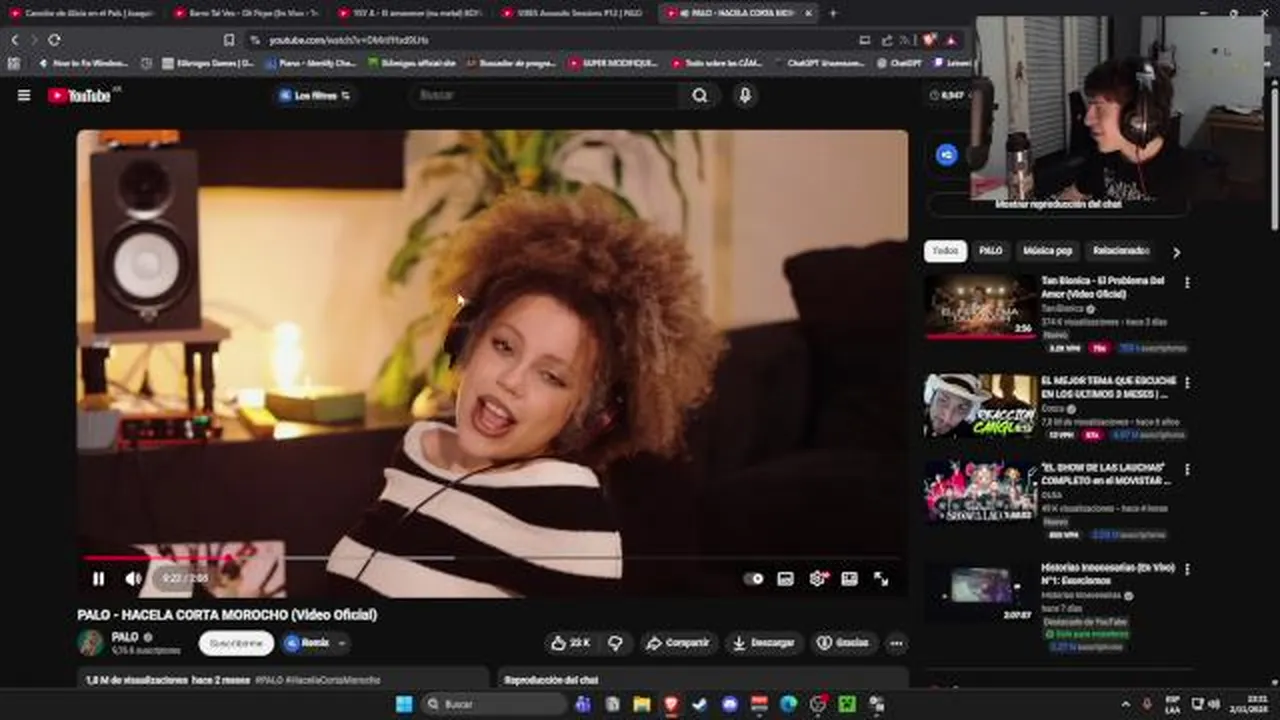Toggle the autoplay switch in the player
Image resolution: width=1280 pixels, height=720 pixels.
click(x=753, y=578)
